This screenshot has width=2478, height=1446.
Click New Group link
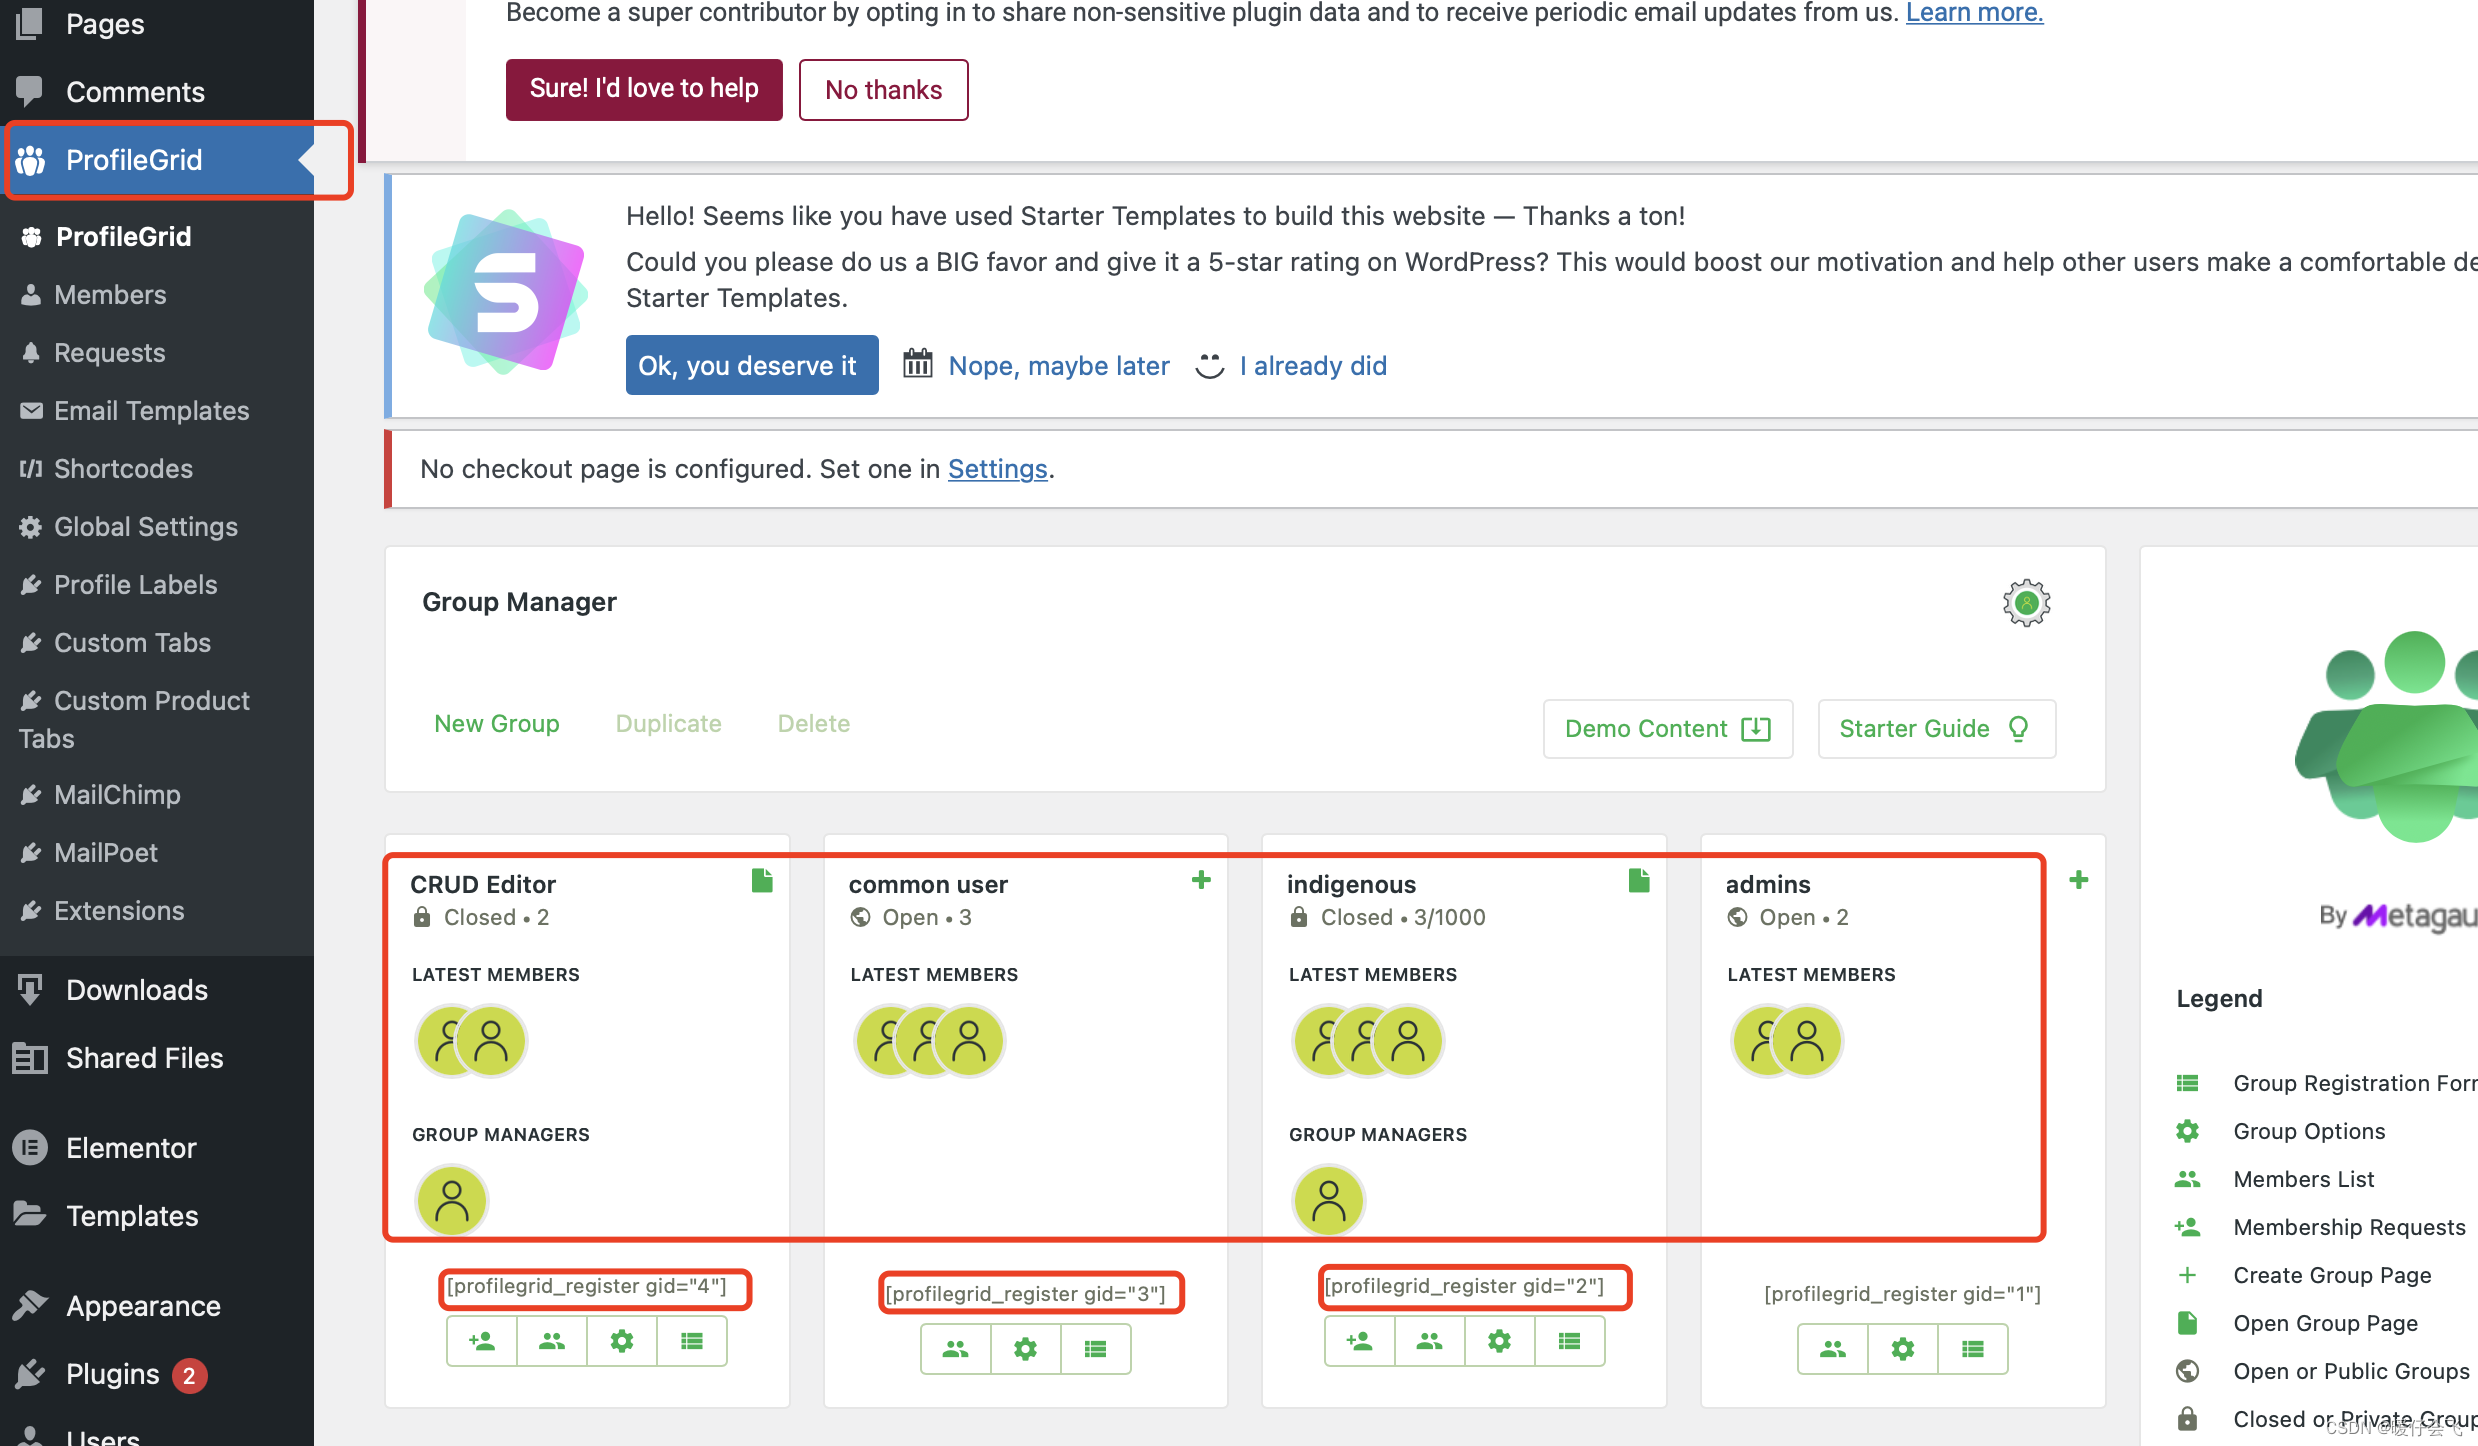click(x=496, y=723)
